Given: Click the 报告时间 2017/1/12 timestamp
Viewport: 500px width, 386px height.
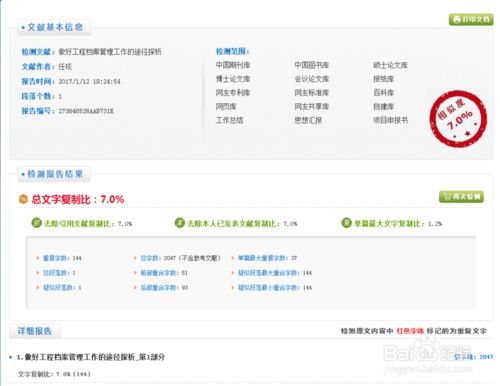Looking at the screenshot, I should pos(89,81).
